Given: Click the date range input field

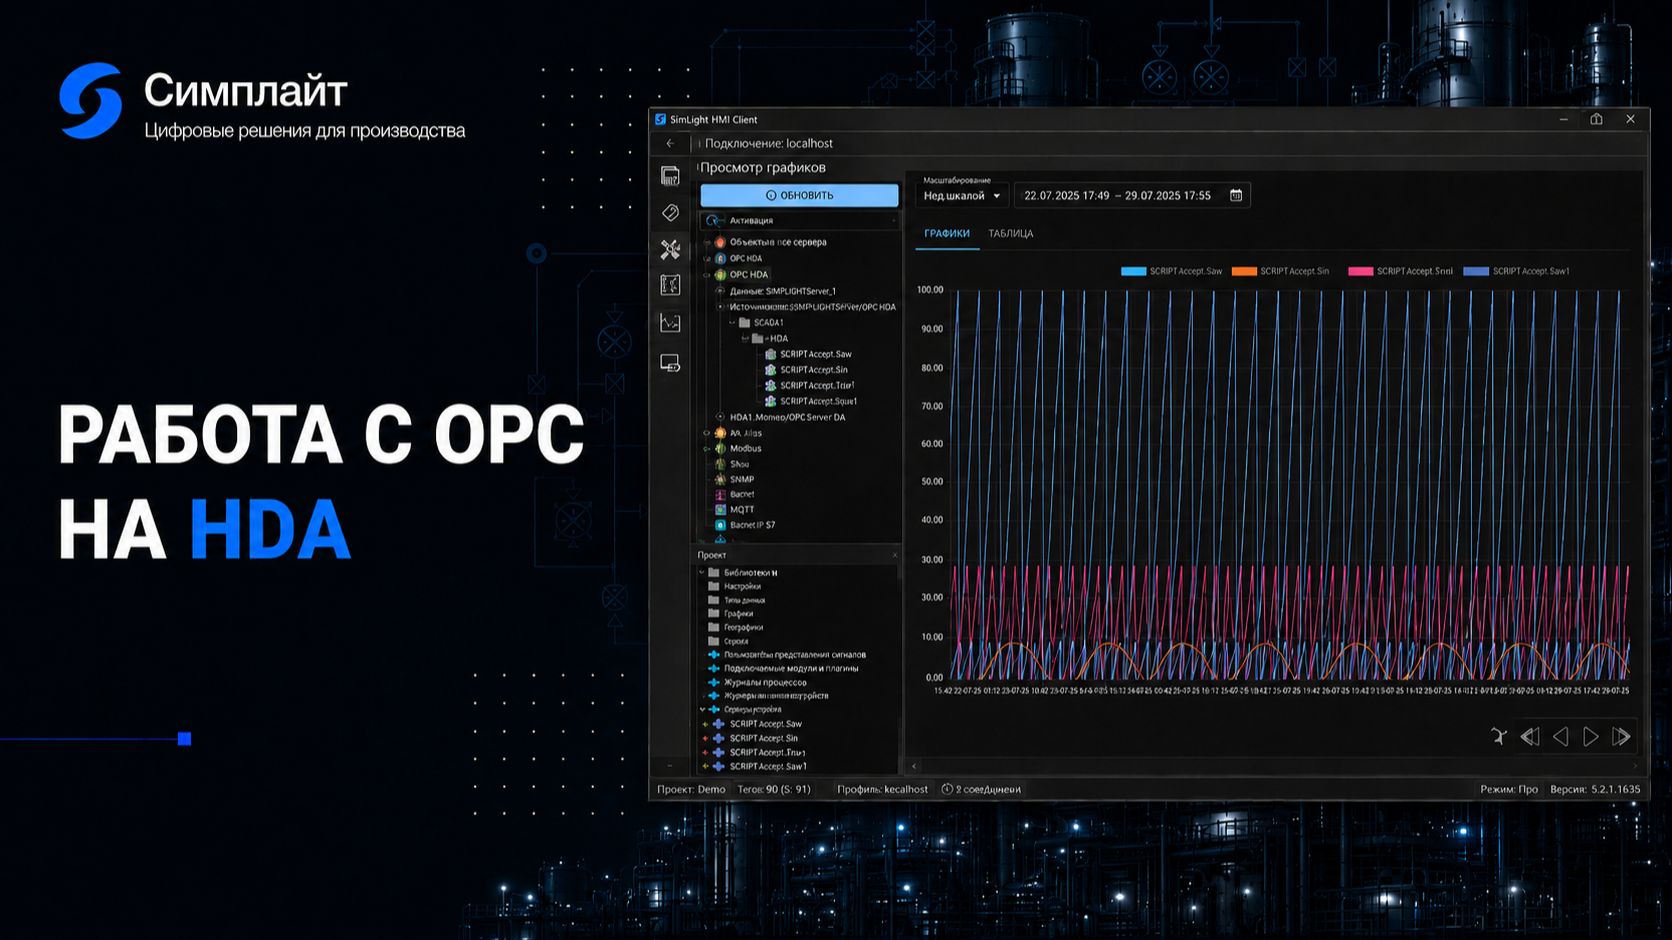Looking at the screenshot, I should click(1132, 195).
